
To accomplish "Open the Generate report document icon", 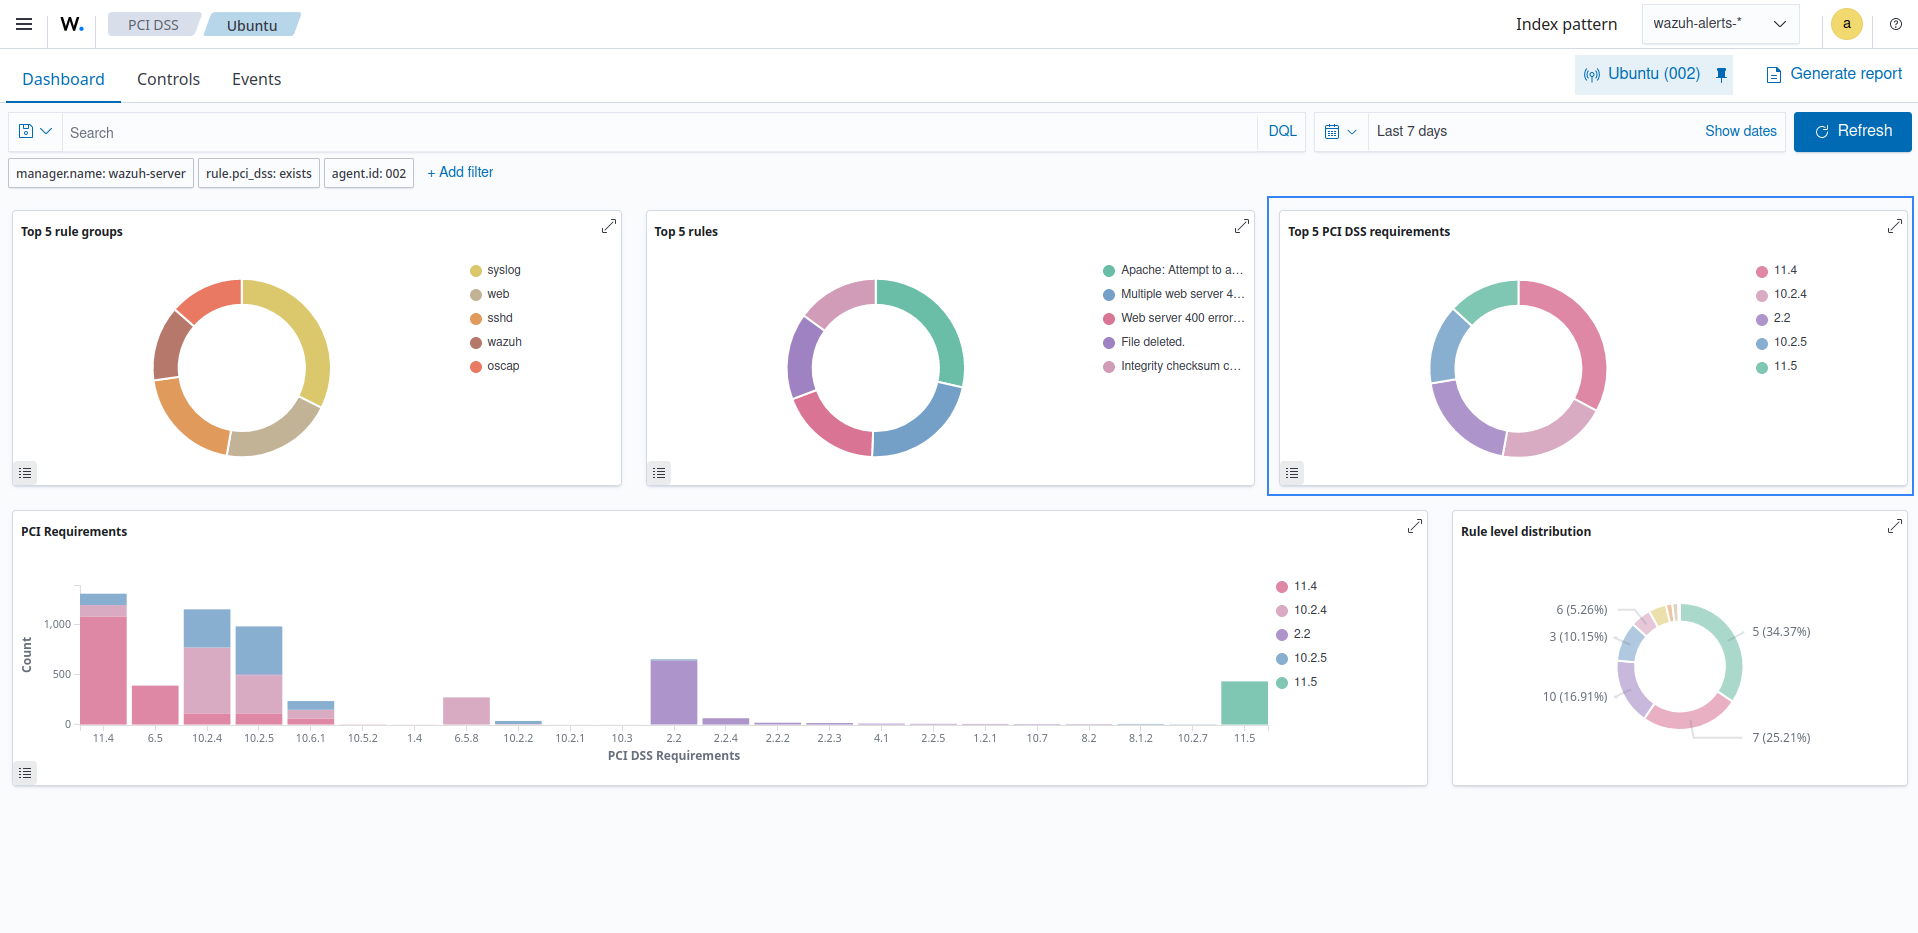I will pos(1774,74).
